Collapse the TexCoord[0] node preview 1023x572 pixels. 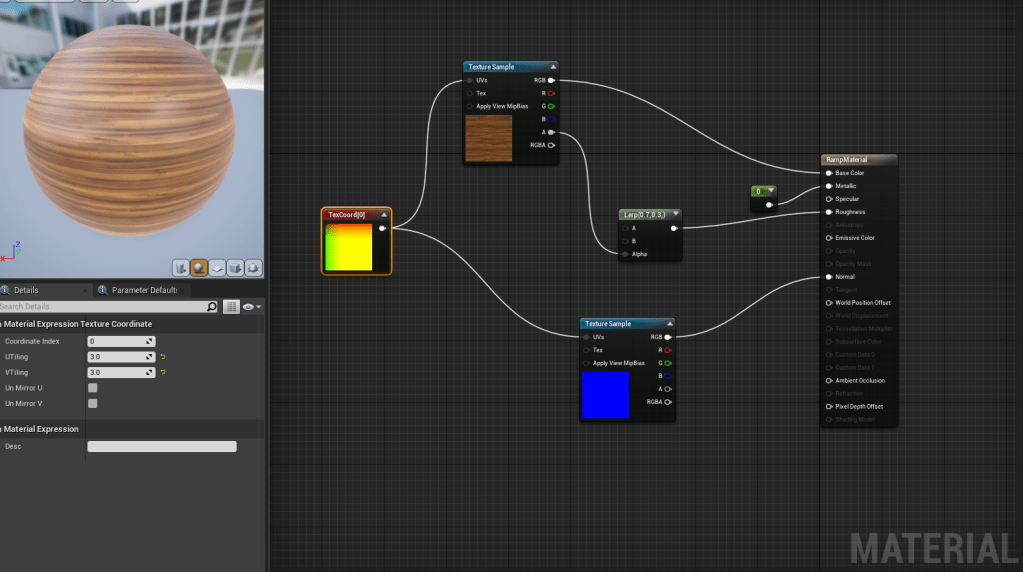point(384,214)
